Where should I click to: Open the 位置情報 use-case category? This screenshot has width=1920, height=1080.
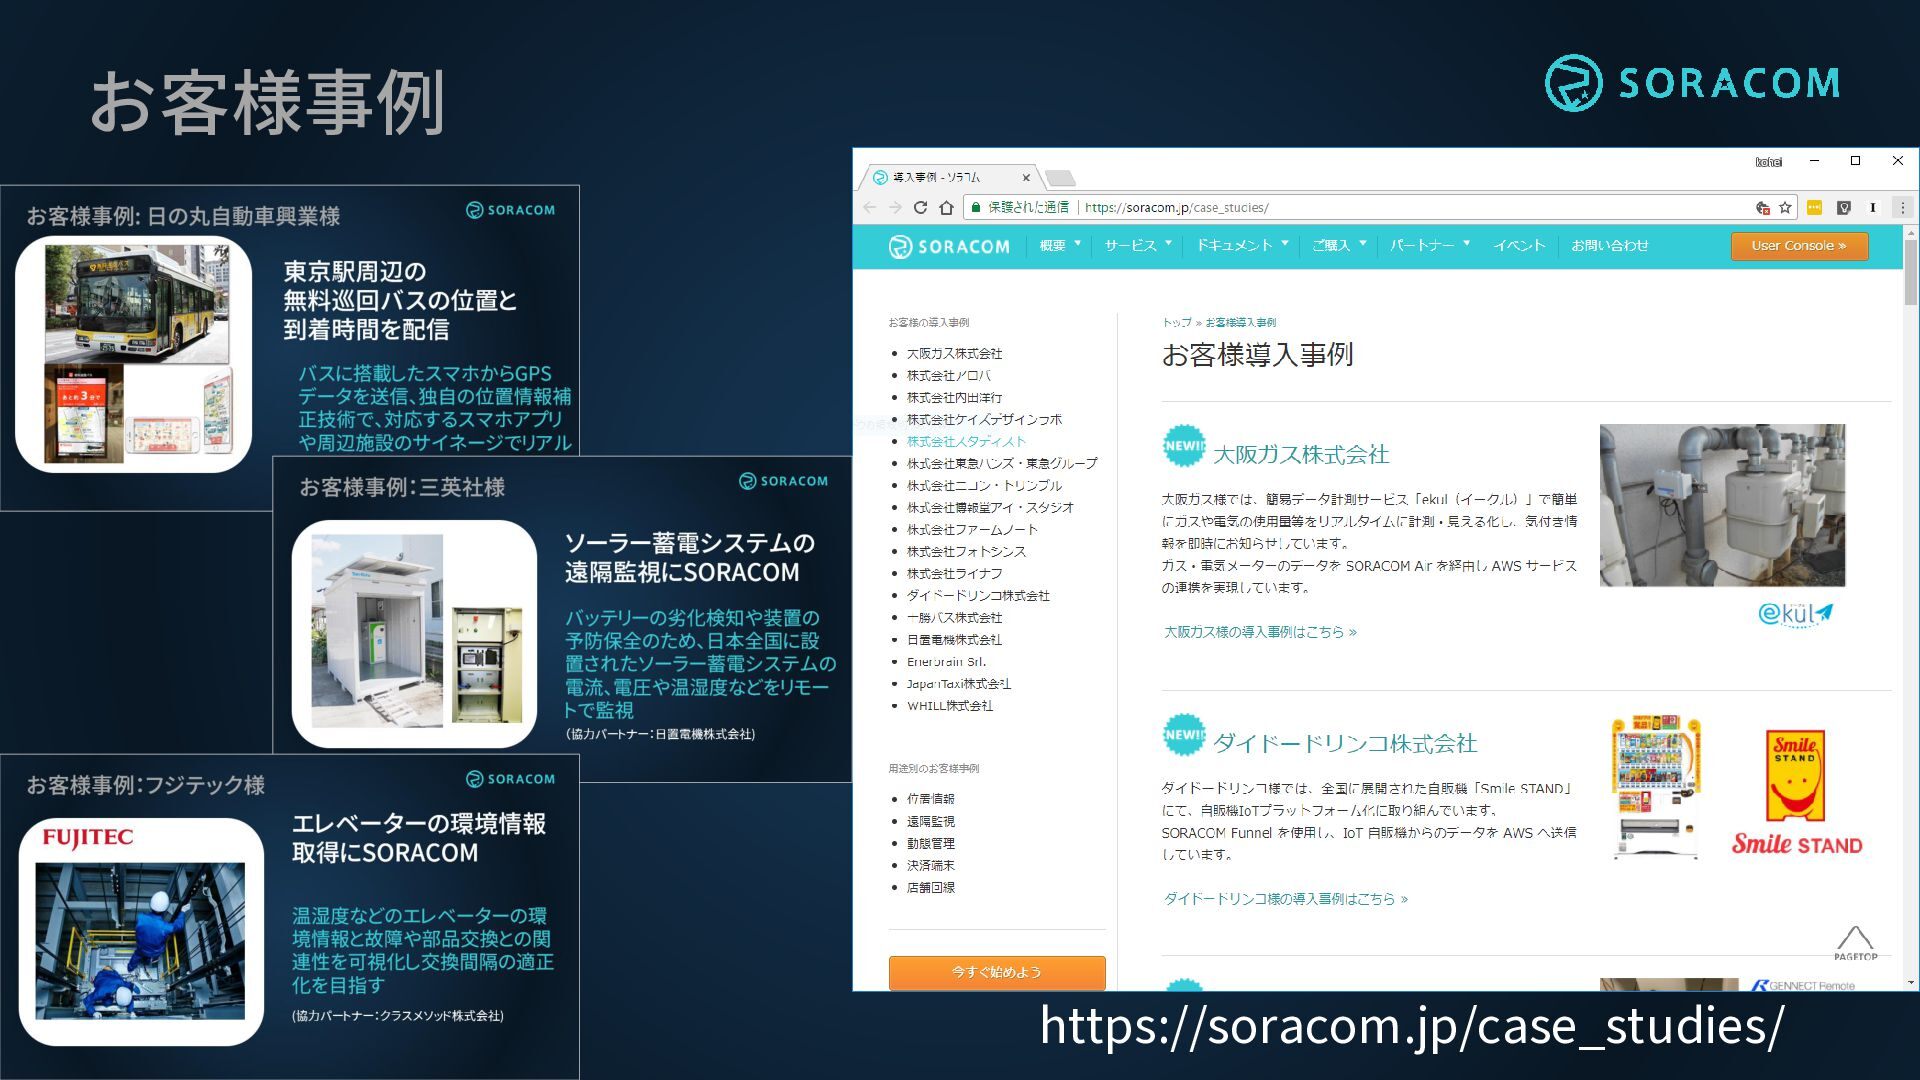(930, 799)
